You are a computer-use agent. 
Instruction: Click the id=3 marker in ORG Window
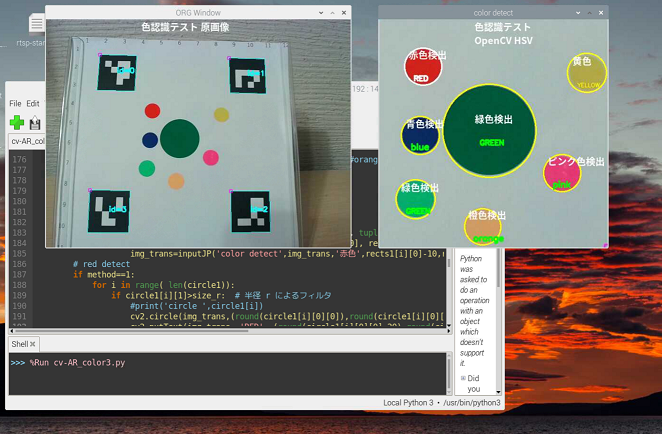point(109,211)
